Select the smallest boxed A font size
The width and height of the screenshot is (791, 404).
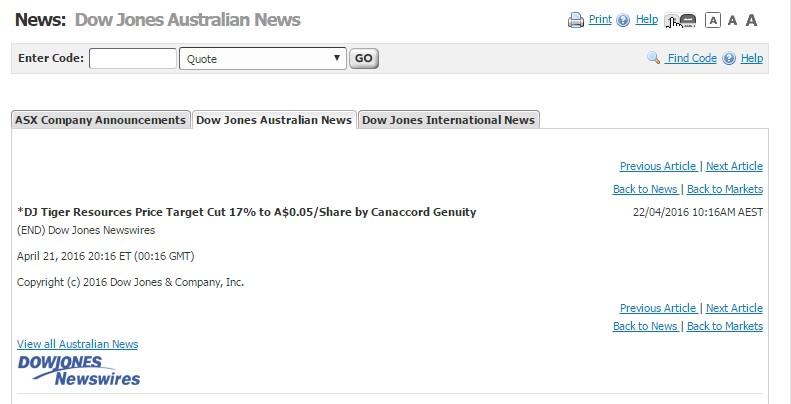click(x=713, y=20)
